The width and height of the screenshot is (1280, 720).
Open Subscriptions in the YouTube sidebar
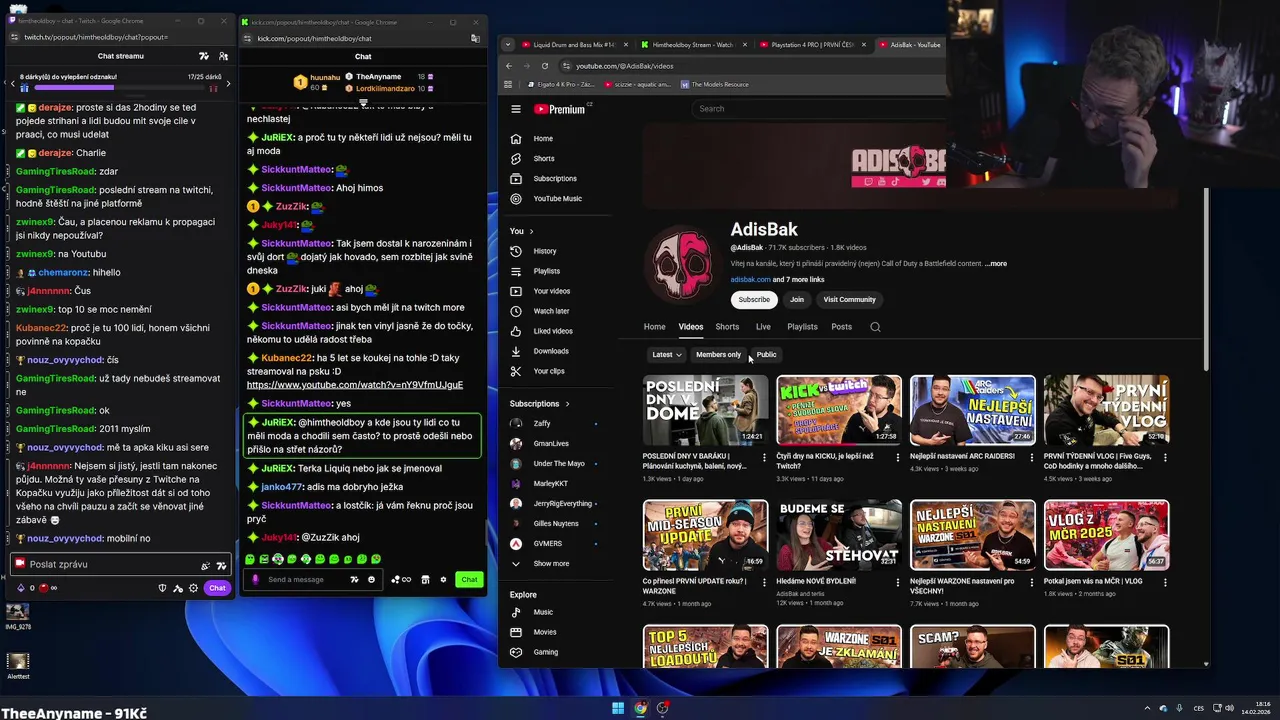[x=555, y=178]
